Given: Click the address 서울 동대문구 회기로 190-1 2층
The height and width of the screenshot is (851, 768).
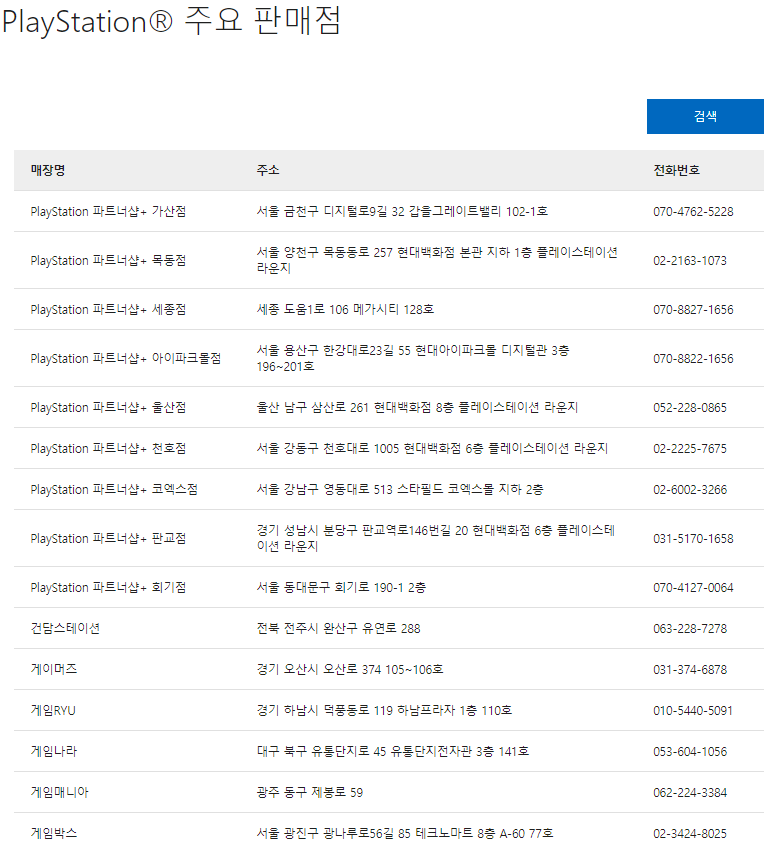Looking at the screenshot, I should [x=341, y=587].
